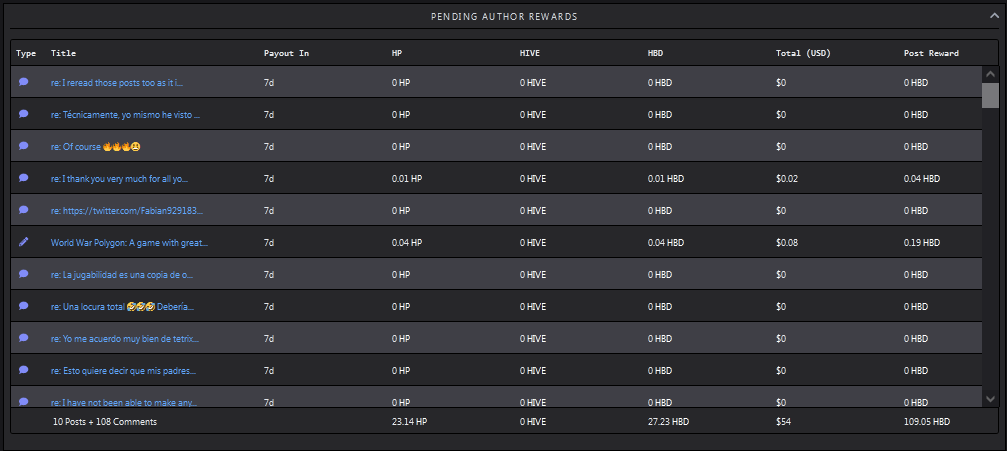1007x451 pixels.
Task: Click the scrollbar down arrow in rewards table
Action: [990, 399]
